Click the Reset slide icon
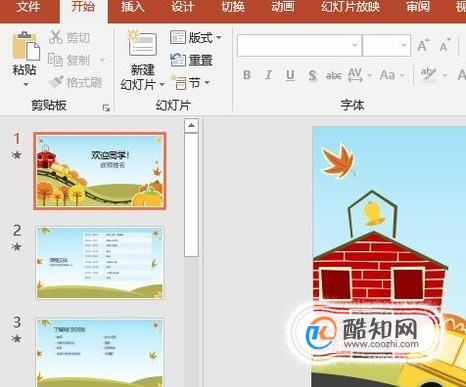This screenshot has width=466, height=387. pos(178,60)
